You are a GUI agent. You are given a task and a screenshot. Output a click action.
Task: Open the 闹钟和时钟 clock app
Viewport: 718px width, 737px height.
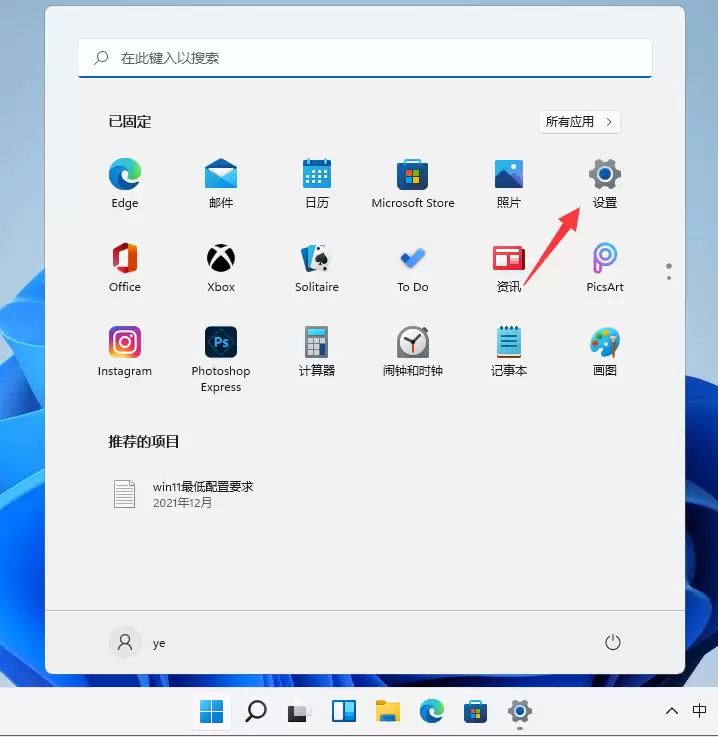[x=413, y=351]
